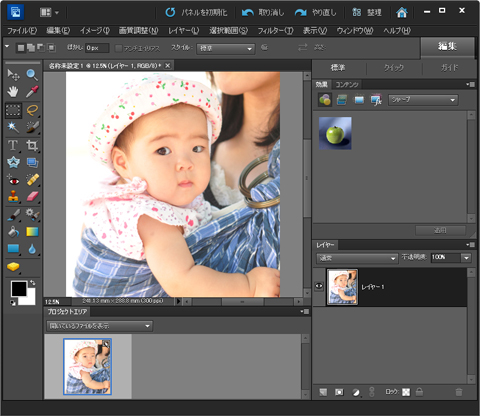480x416 pixels.
Task: Open the layers panel flyout menu
Action: 471,245
